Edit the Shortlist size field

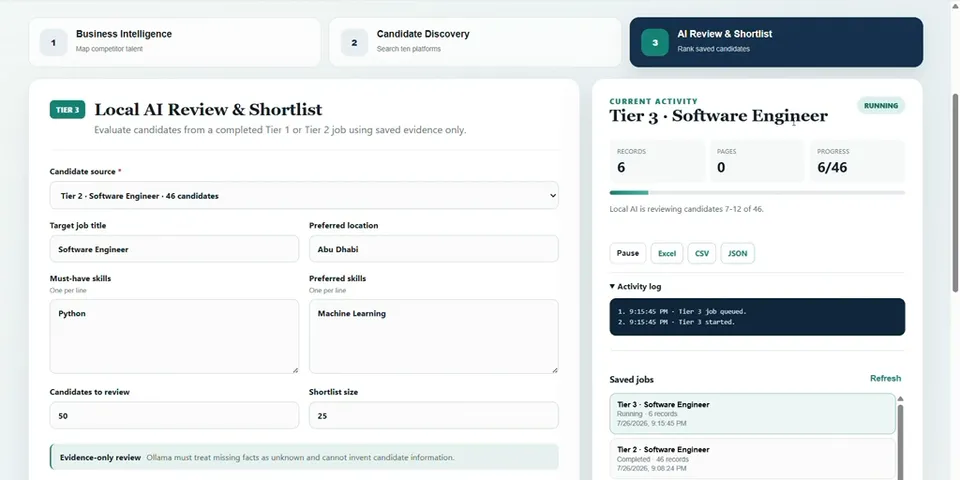coord(433,415)
